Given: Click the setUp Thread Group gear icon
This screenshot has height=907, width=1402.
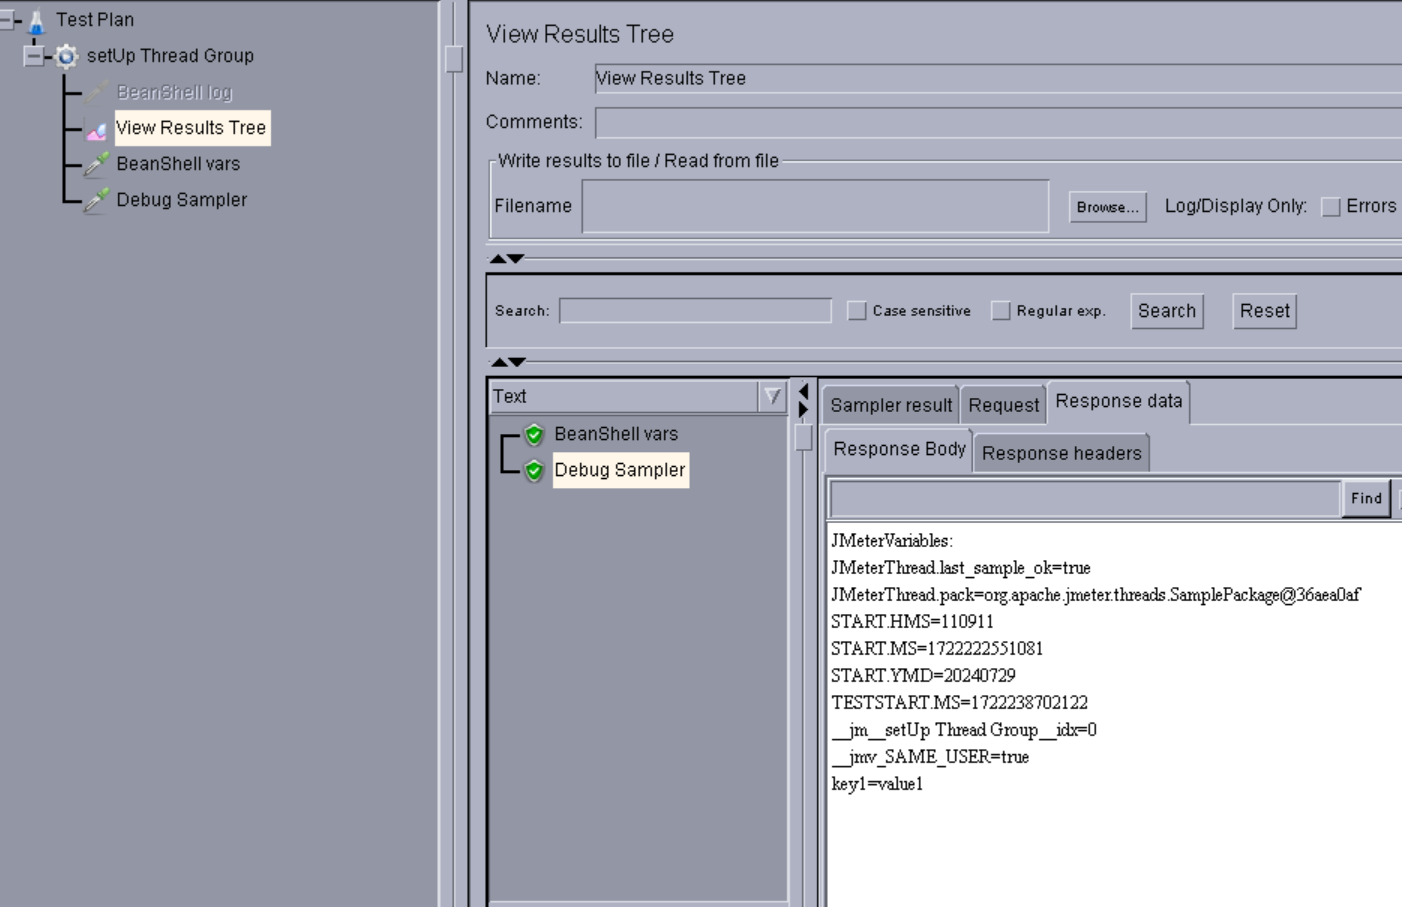Looking at the screenshot, I should [67, 56].
